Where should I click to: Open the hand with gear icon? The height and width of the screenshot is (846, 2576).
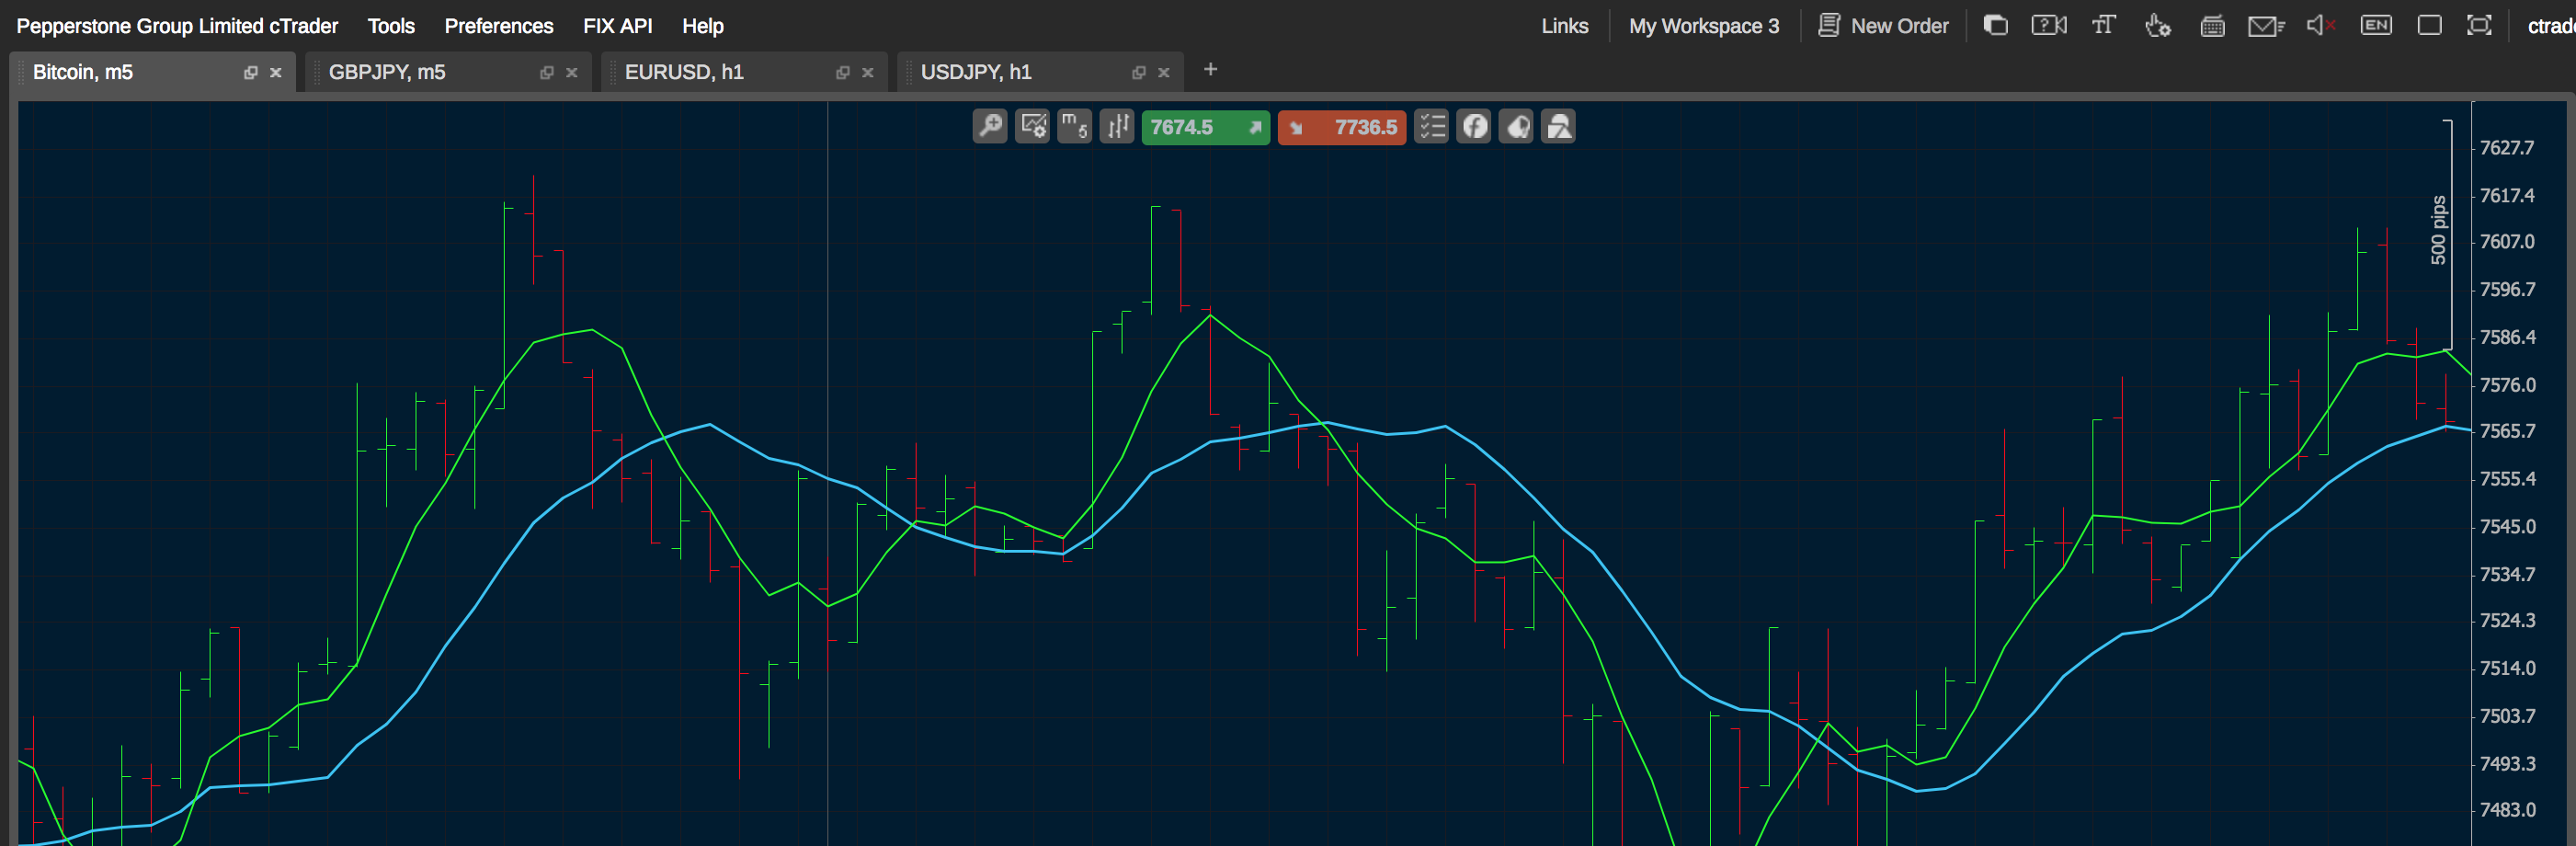click(x=2158, y=25)
